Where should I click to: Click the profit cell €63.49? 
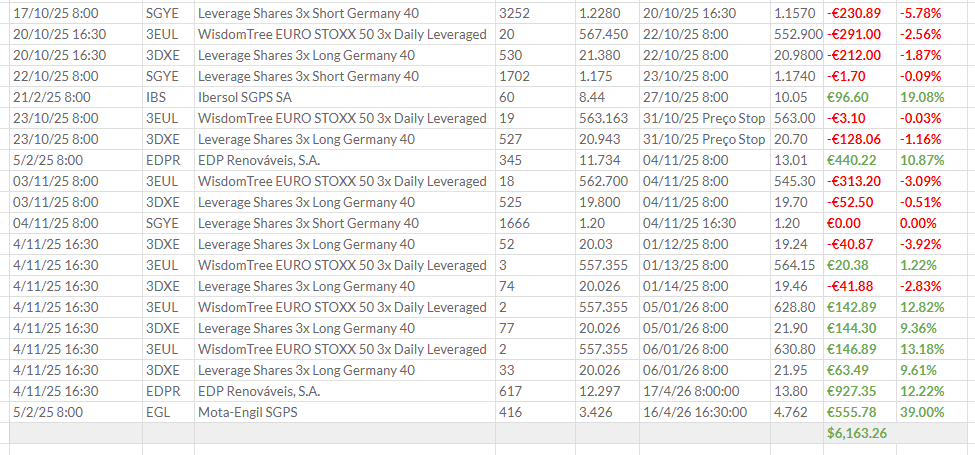tap(860, 370)
